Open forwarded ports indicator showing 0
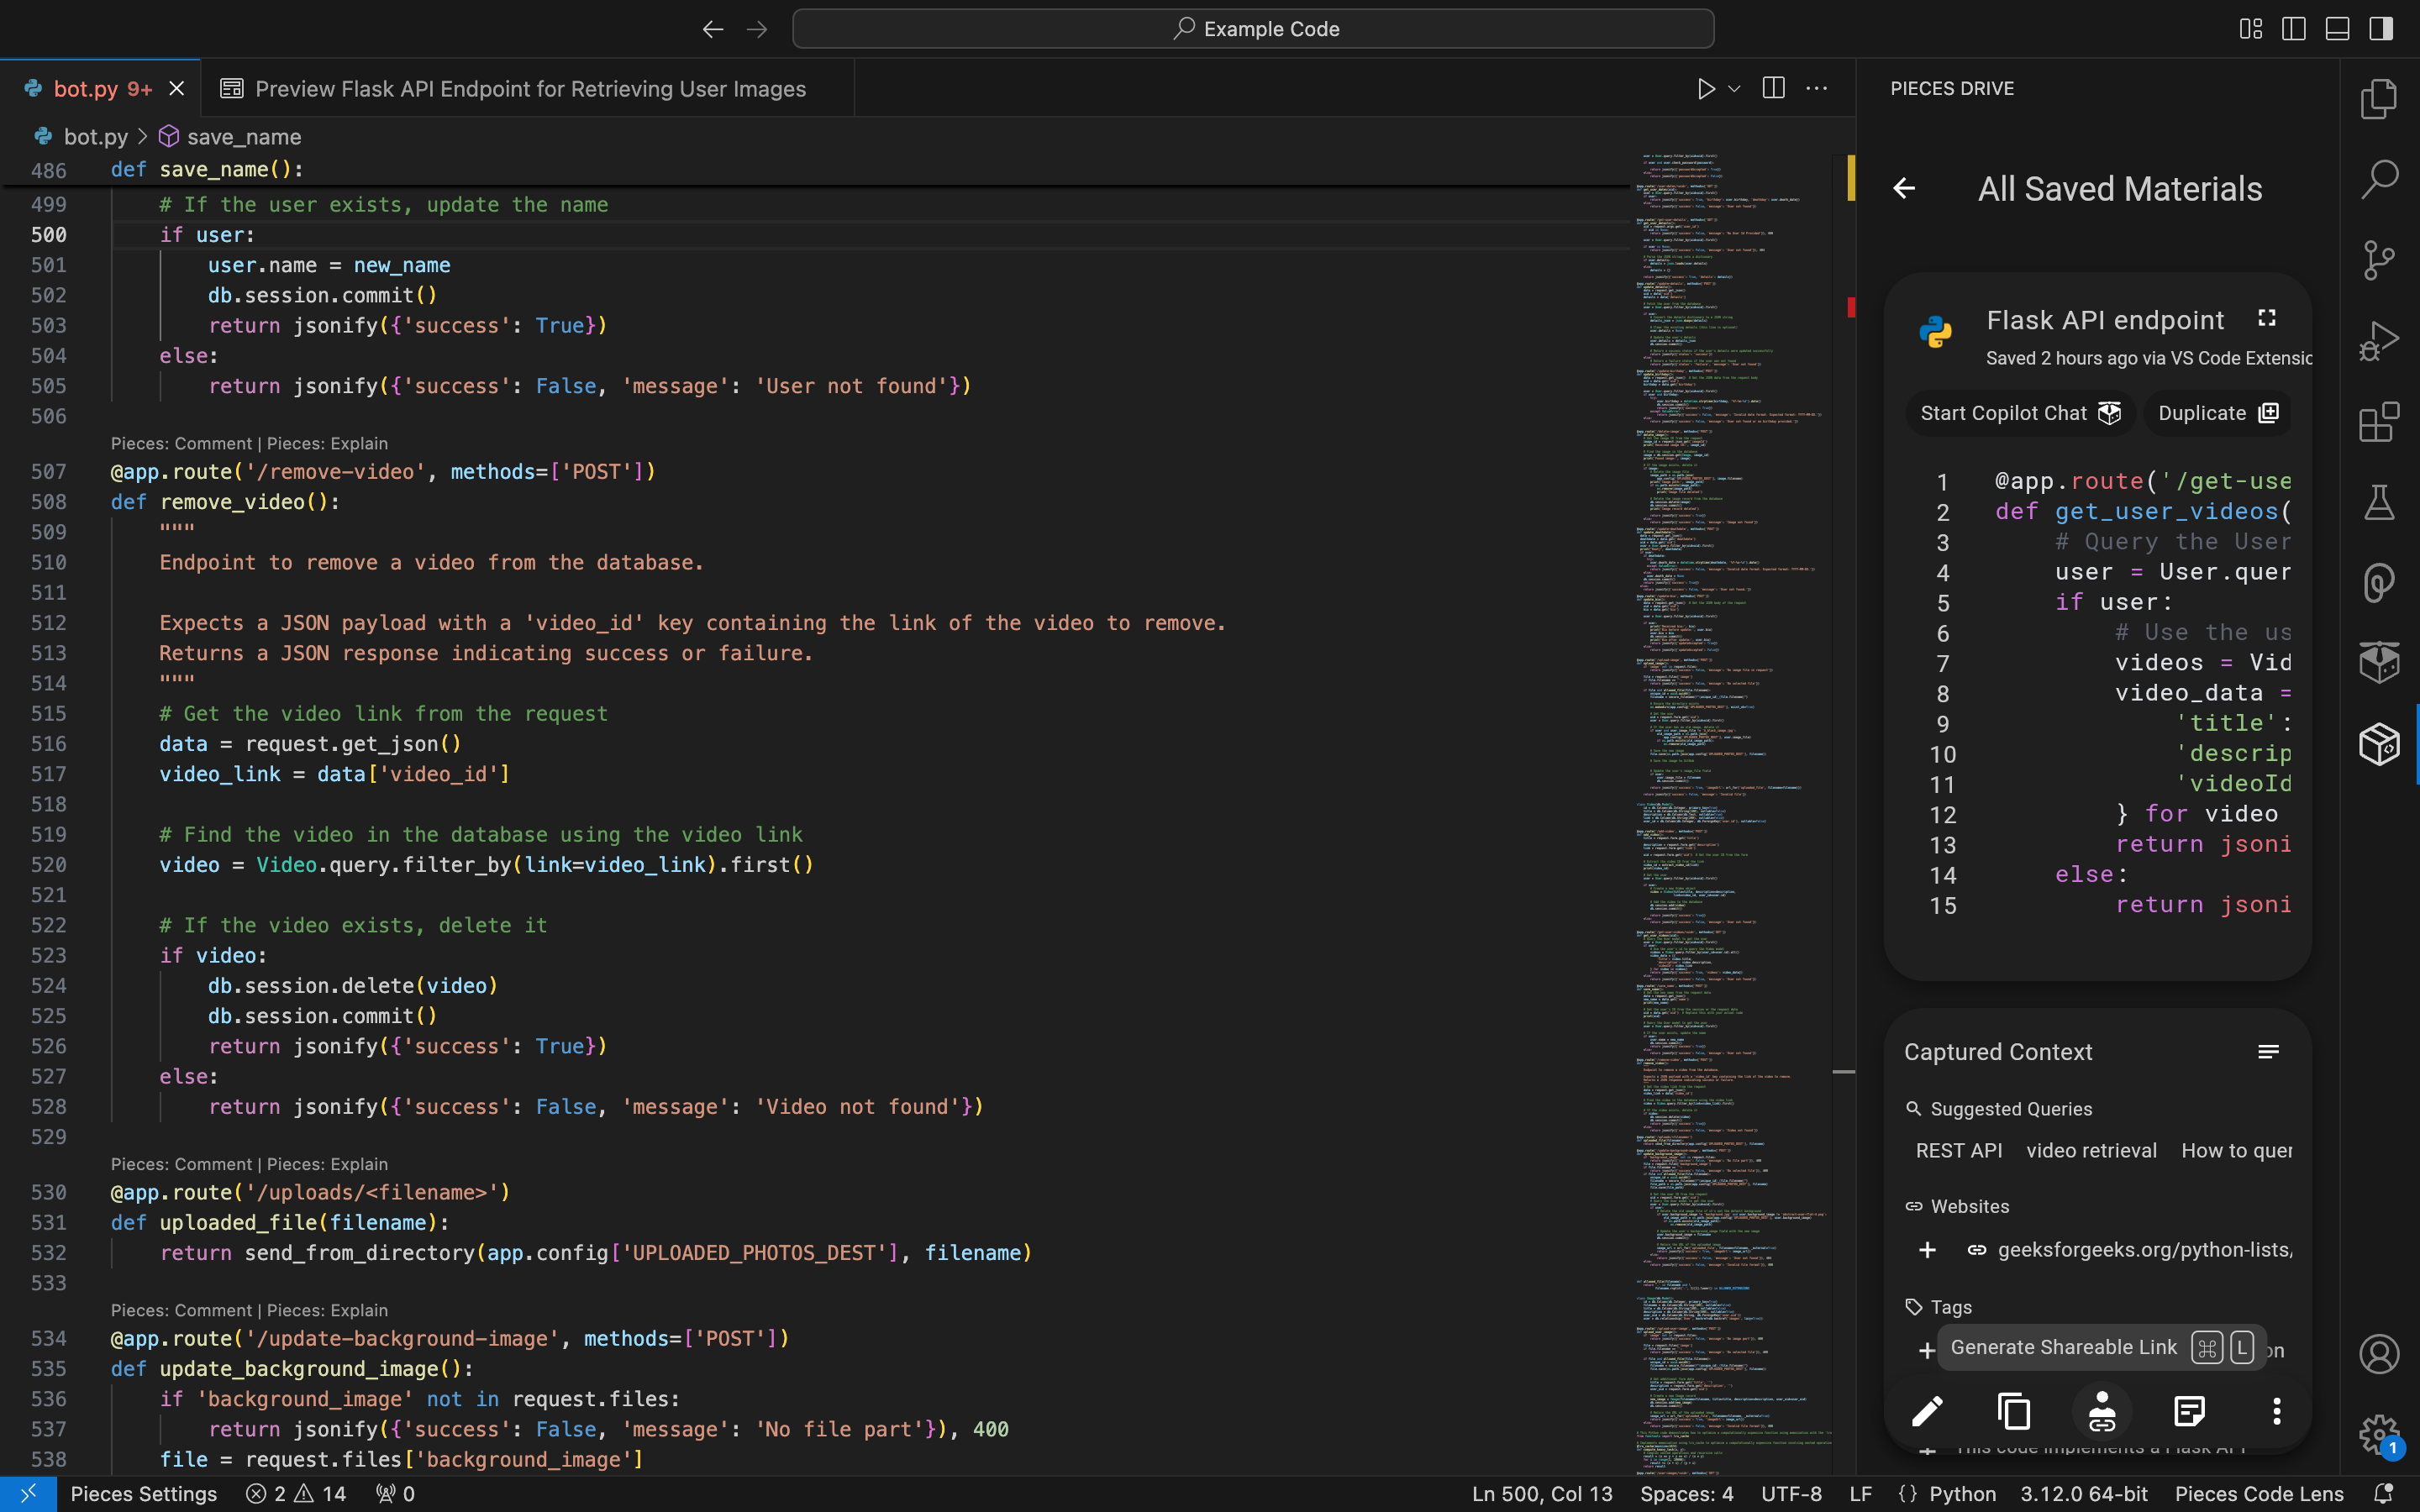This screenshot has height=1512, width=2420. [395, 1494]
